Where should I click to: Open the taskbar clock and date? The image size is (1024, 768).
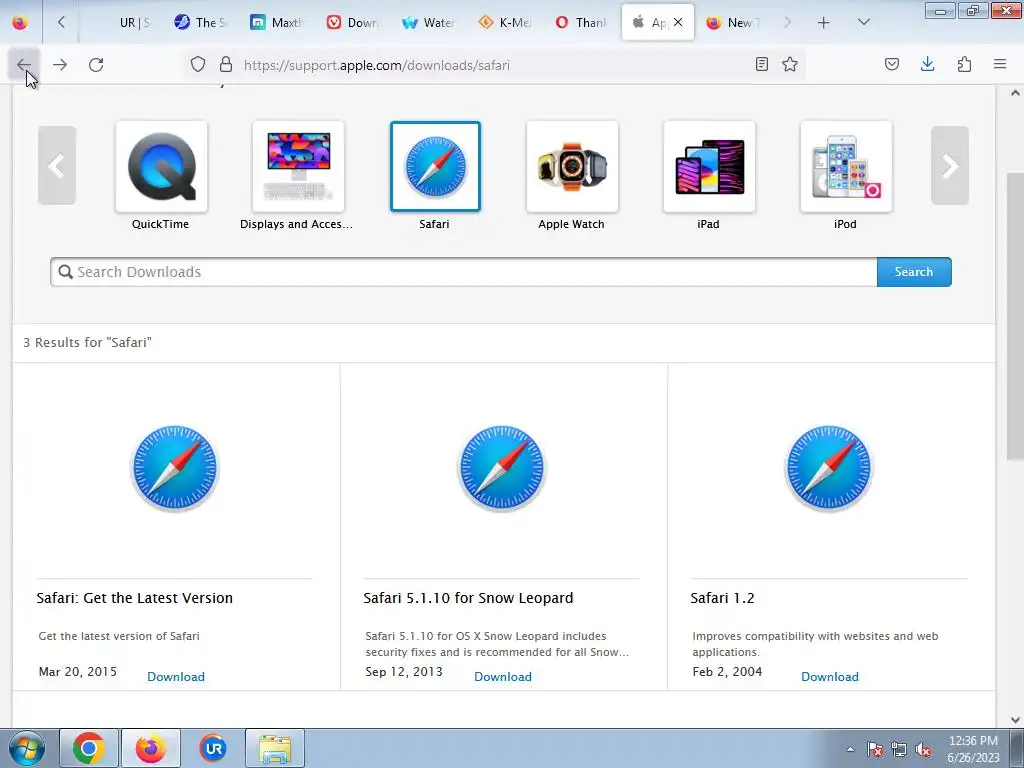[x=973, y=749]
